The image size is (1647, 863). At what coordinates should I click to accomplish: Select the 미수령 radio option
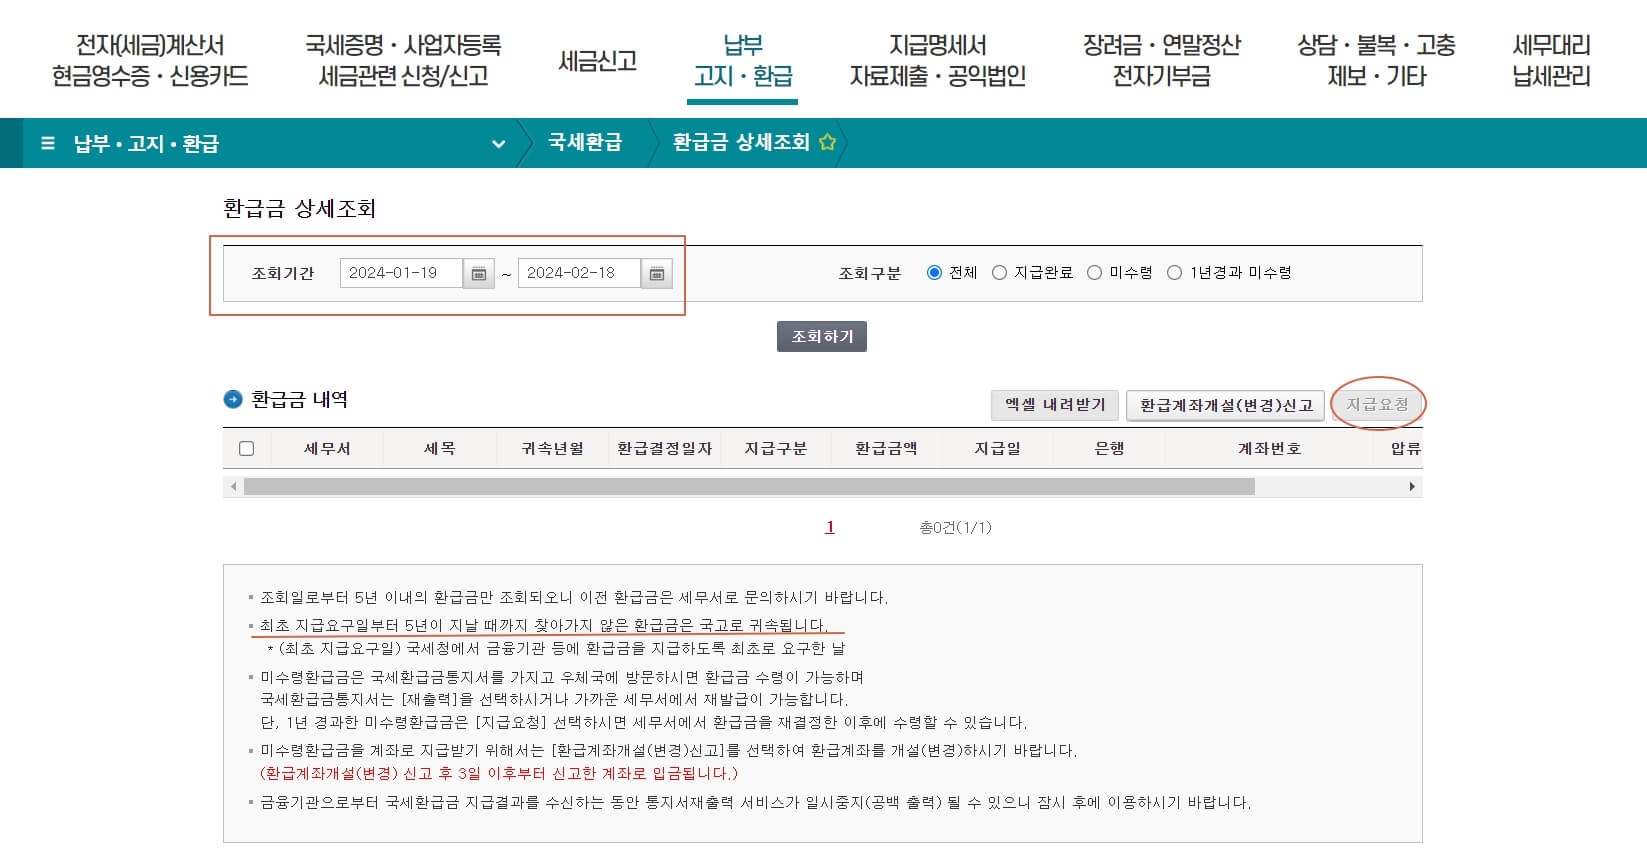tap(1094, 272)
